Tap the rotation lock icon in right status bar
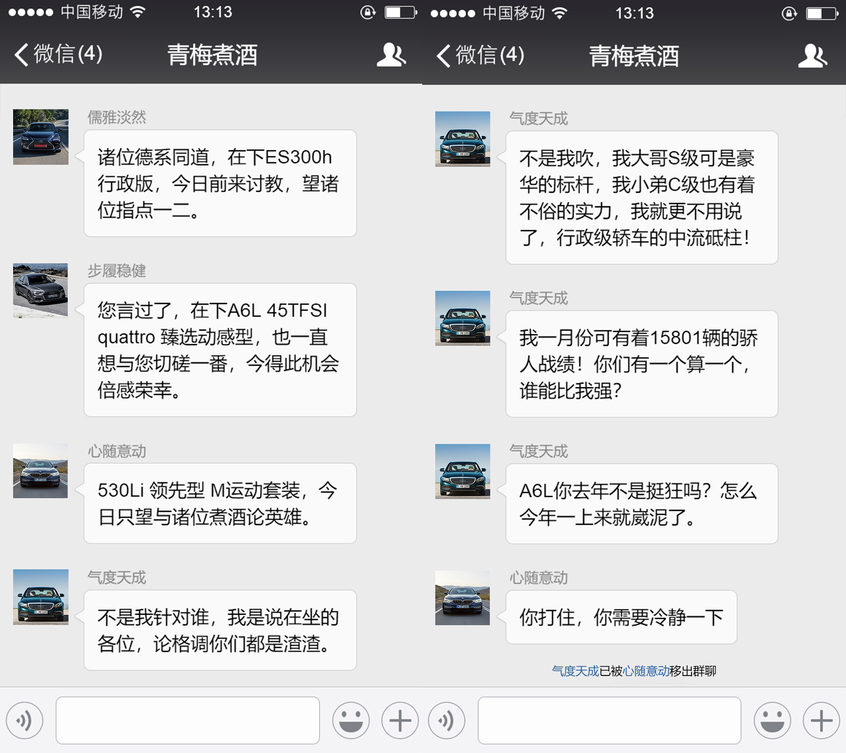Screen dimensions: 846x753 point(789,13)
